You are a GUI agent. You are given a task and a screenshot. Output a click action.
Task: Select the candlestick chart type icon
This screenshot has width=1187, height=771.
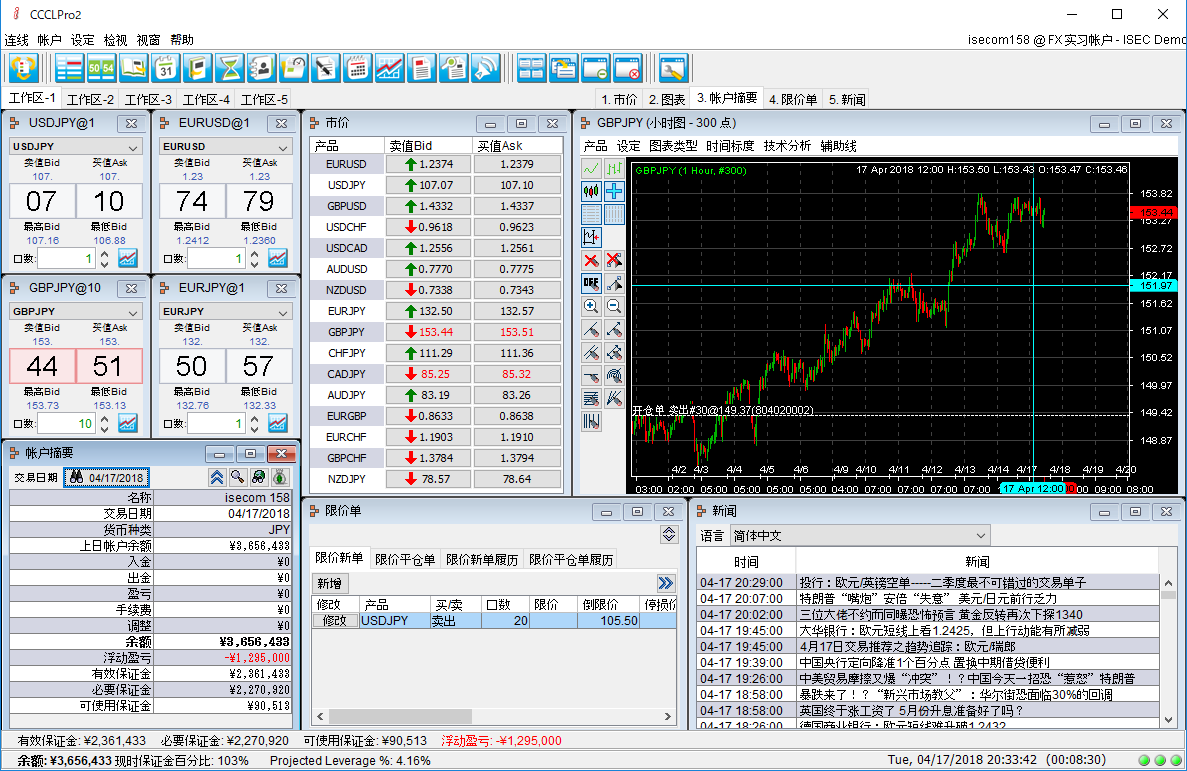point(591,192)
